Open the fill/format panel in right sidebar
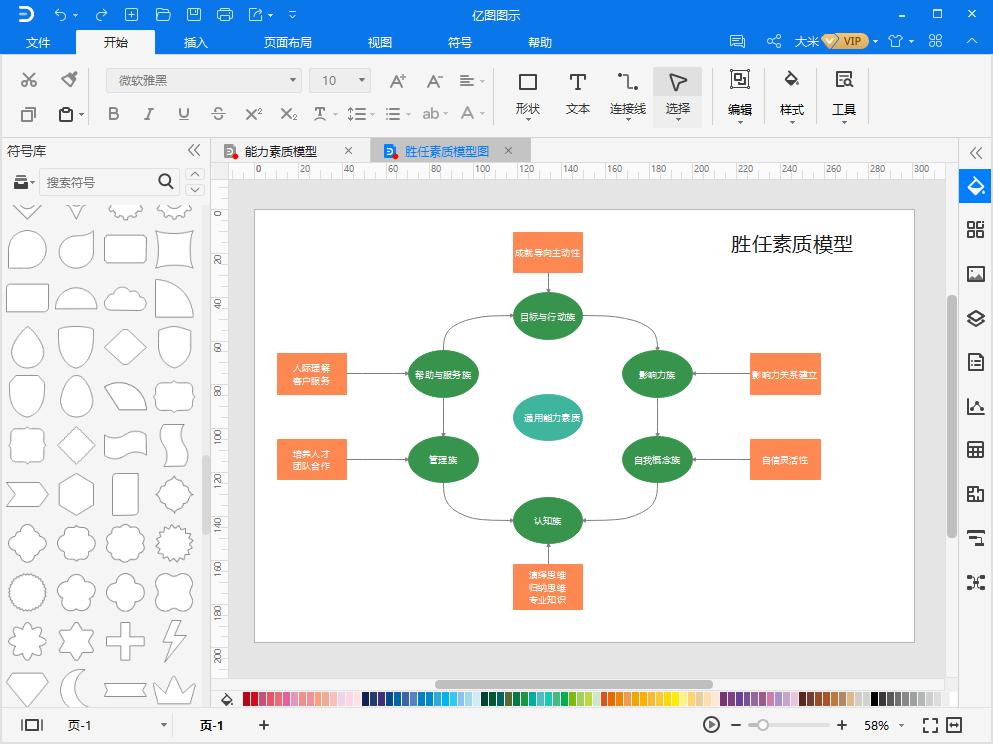The height and width of the screenshot is (744, 993). point(975,185)
